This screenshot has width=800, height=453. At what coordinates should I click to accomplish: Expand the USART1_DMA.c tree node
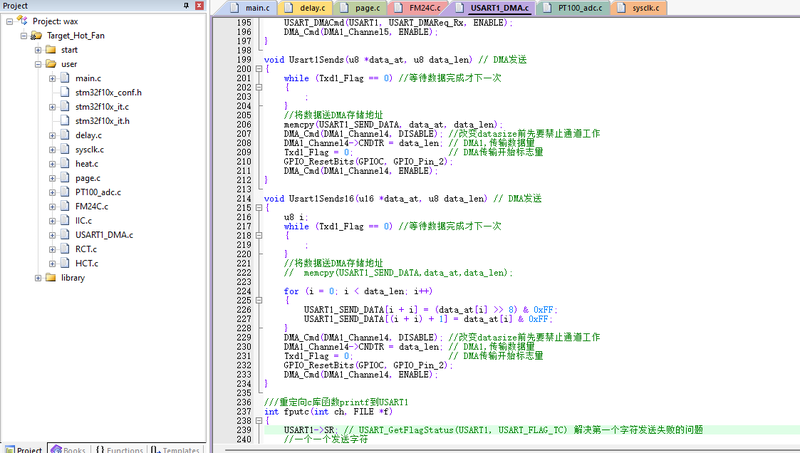pos(52,235)
